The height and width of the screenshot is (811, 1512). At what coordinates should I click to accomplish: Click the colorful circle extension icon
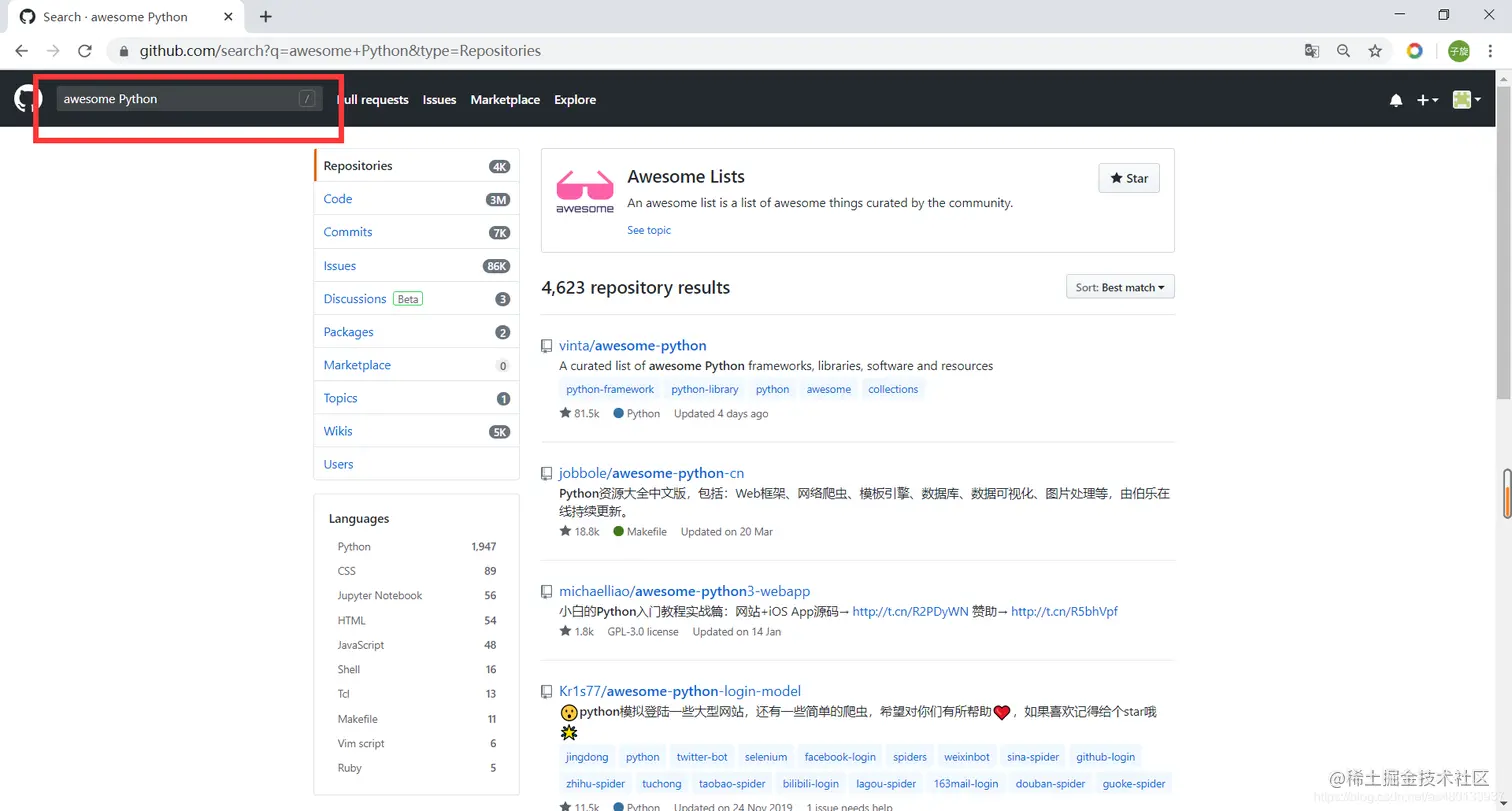click(x=1415, y=51)
